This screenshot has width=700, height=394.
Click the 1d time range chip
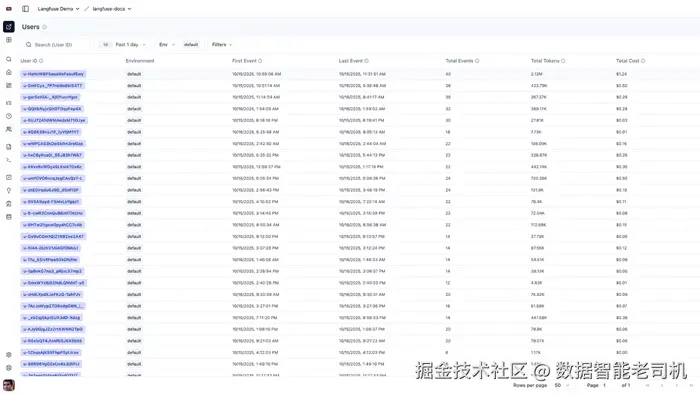105,45
